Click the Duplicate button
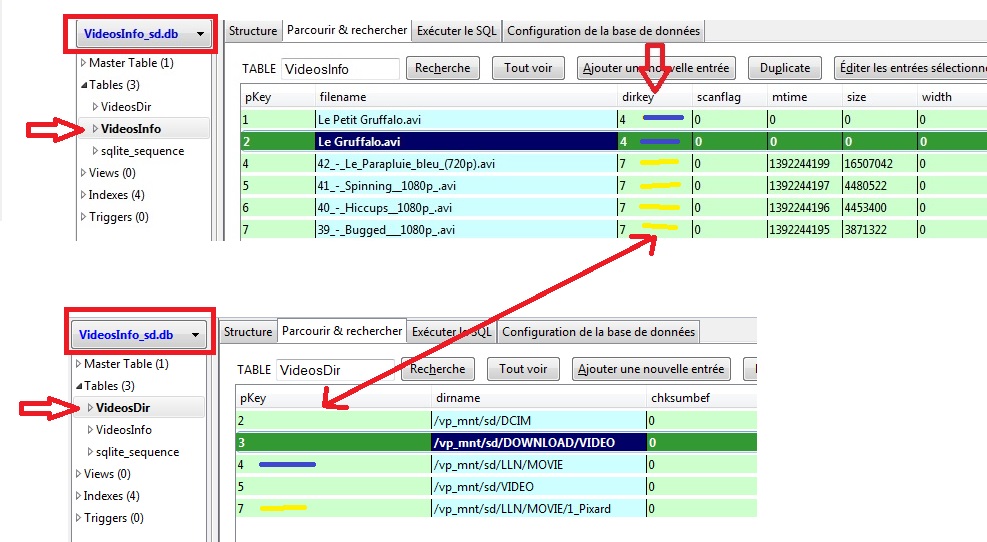This screenshot has height=542, width=987. pyautogui.click(x=784, y=69)
